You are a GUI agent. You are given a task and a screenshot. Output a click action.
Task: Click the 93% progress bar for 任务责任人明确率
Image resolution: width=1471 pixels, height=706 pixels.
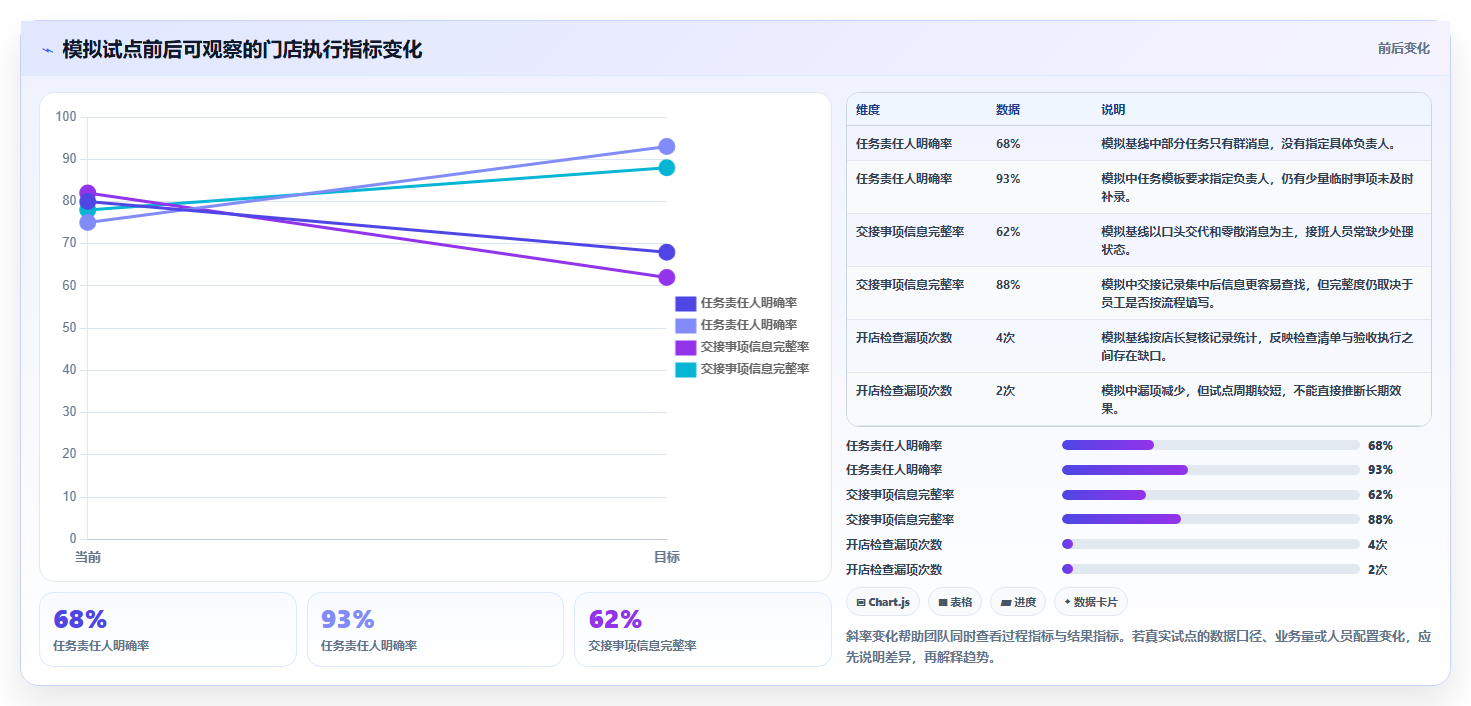[x=1211, y=470]
